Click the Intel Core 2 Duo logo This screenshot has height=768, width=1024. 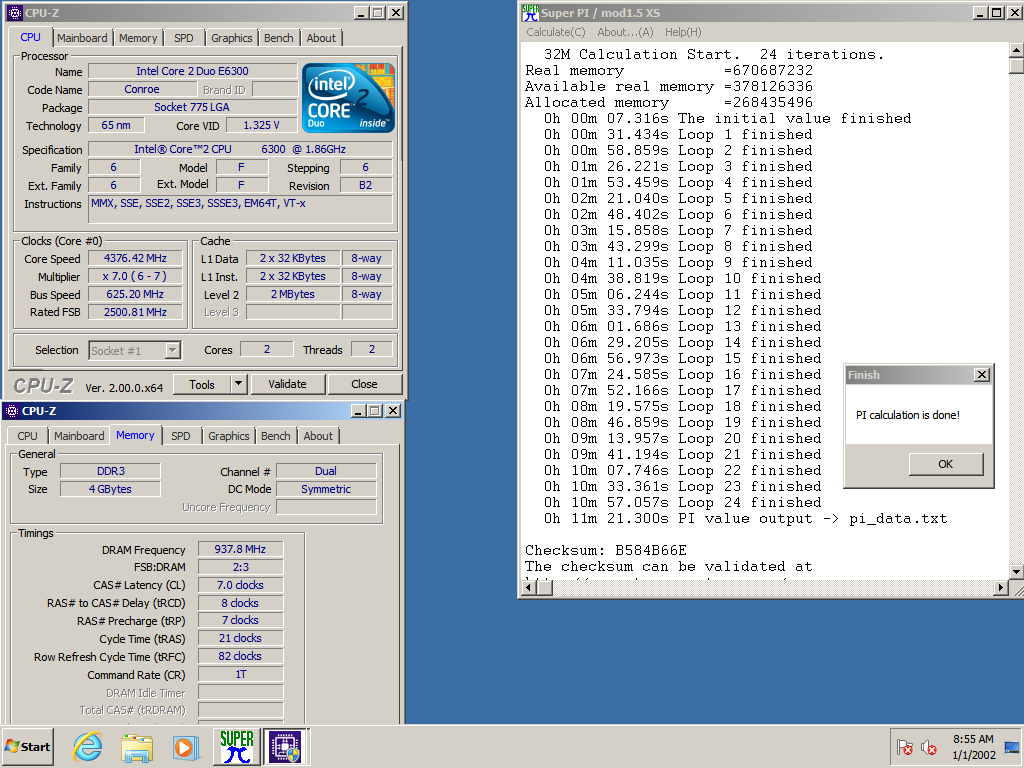348,98
